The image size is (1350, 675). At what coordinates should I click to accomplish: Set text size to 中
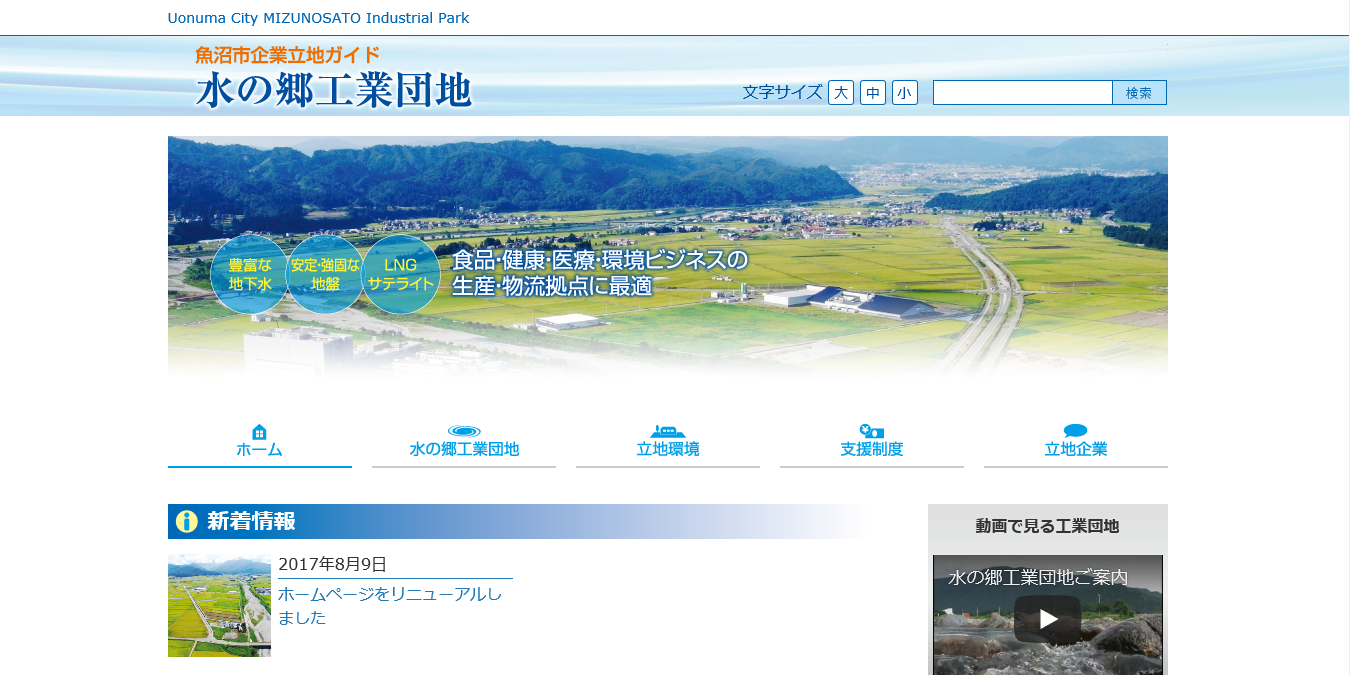click(873, 92)
